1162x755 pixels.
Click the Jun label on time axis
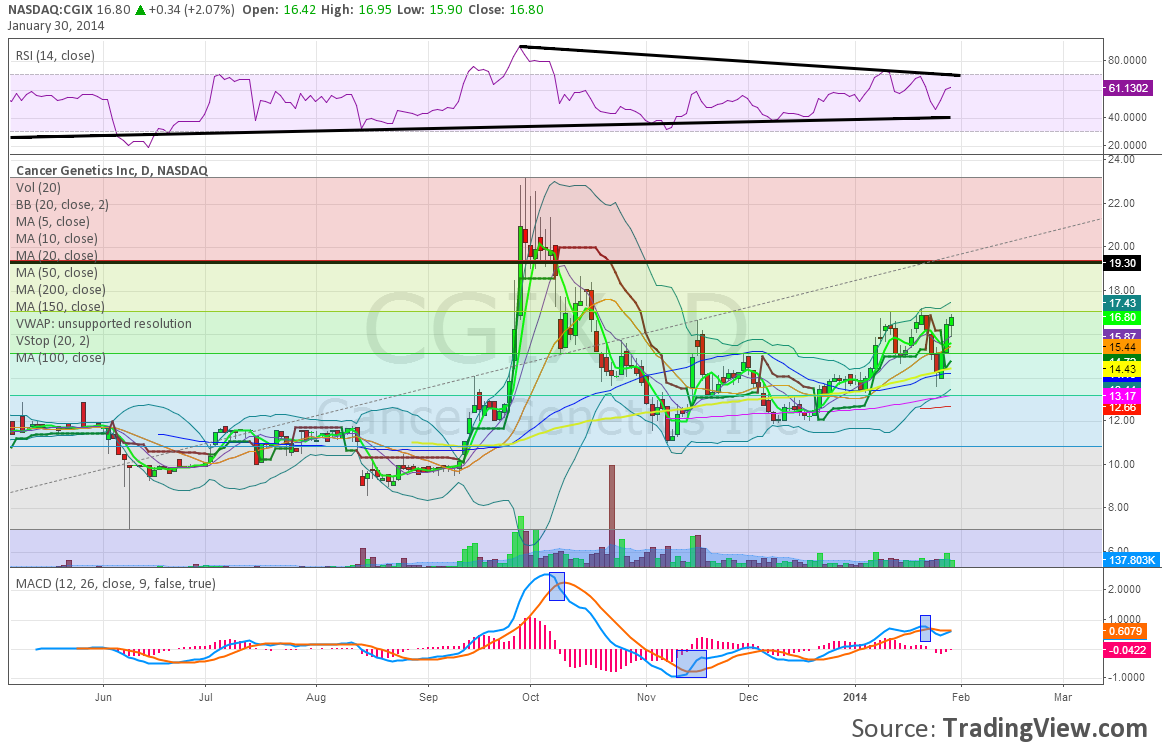click(103, 697)
